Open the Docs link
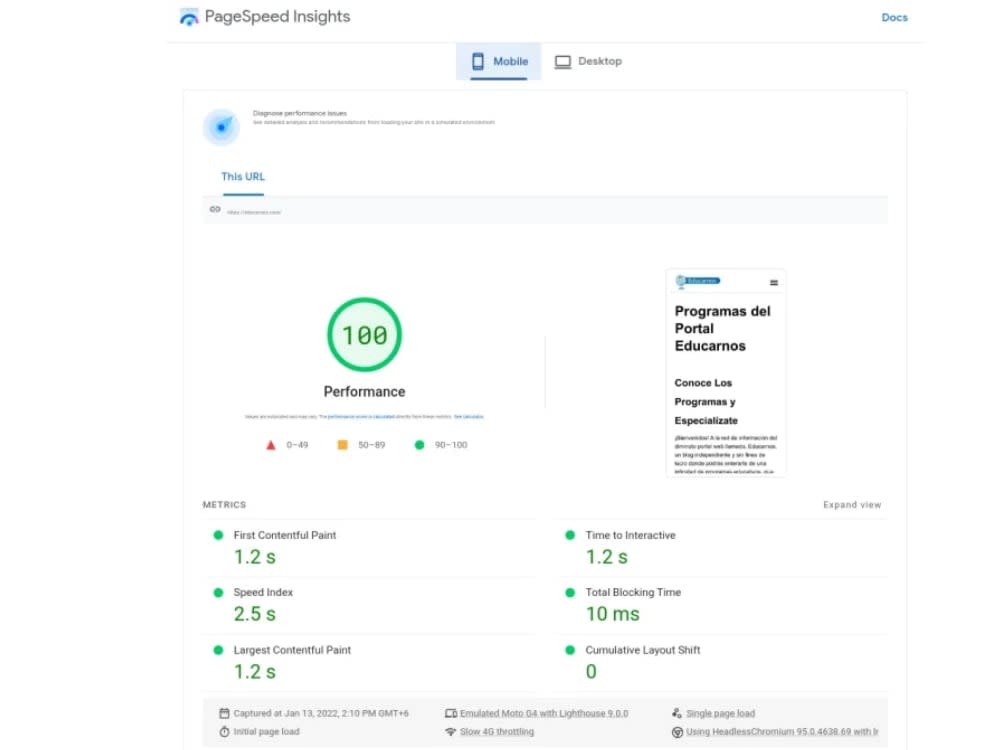 (x=893, y=17)
